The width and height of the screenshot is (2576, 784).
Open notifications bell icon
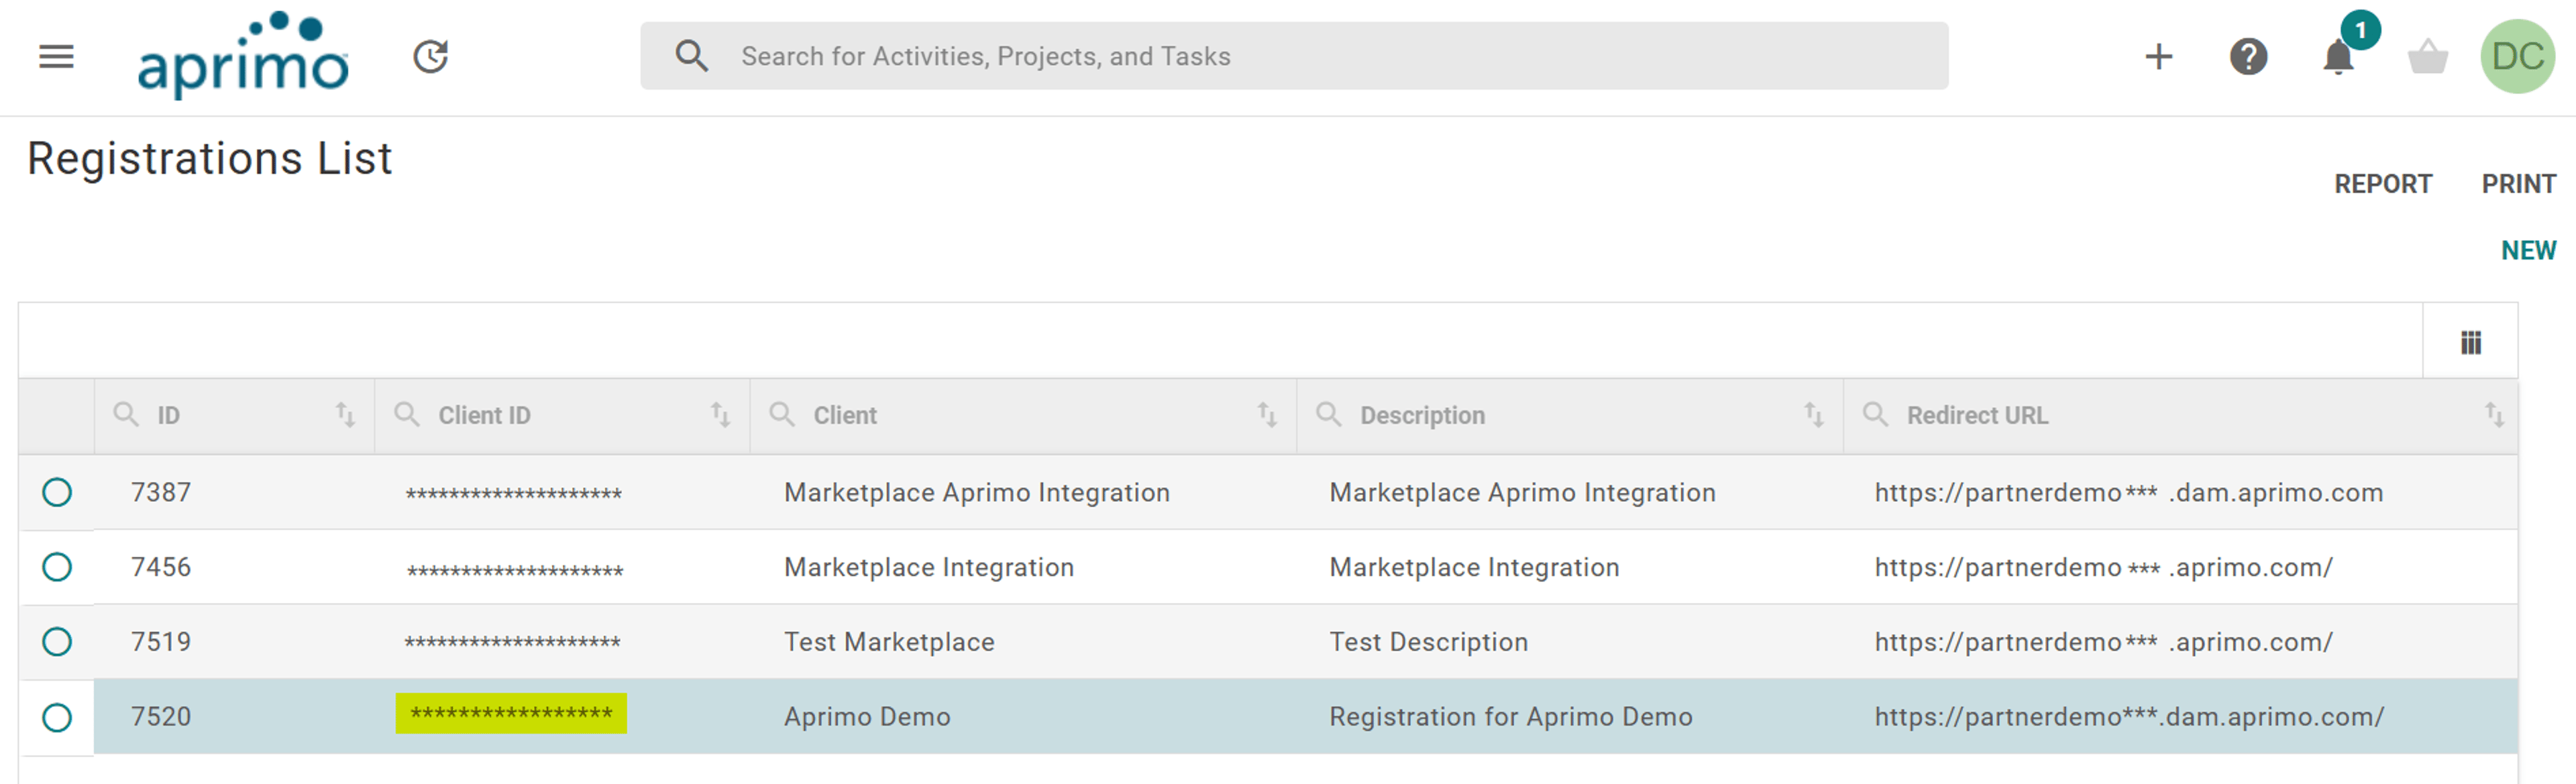click(2338, 56)
